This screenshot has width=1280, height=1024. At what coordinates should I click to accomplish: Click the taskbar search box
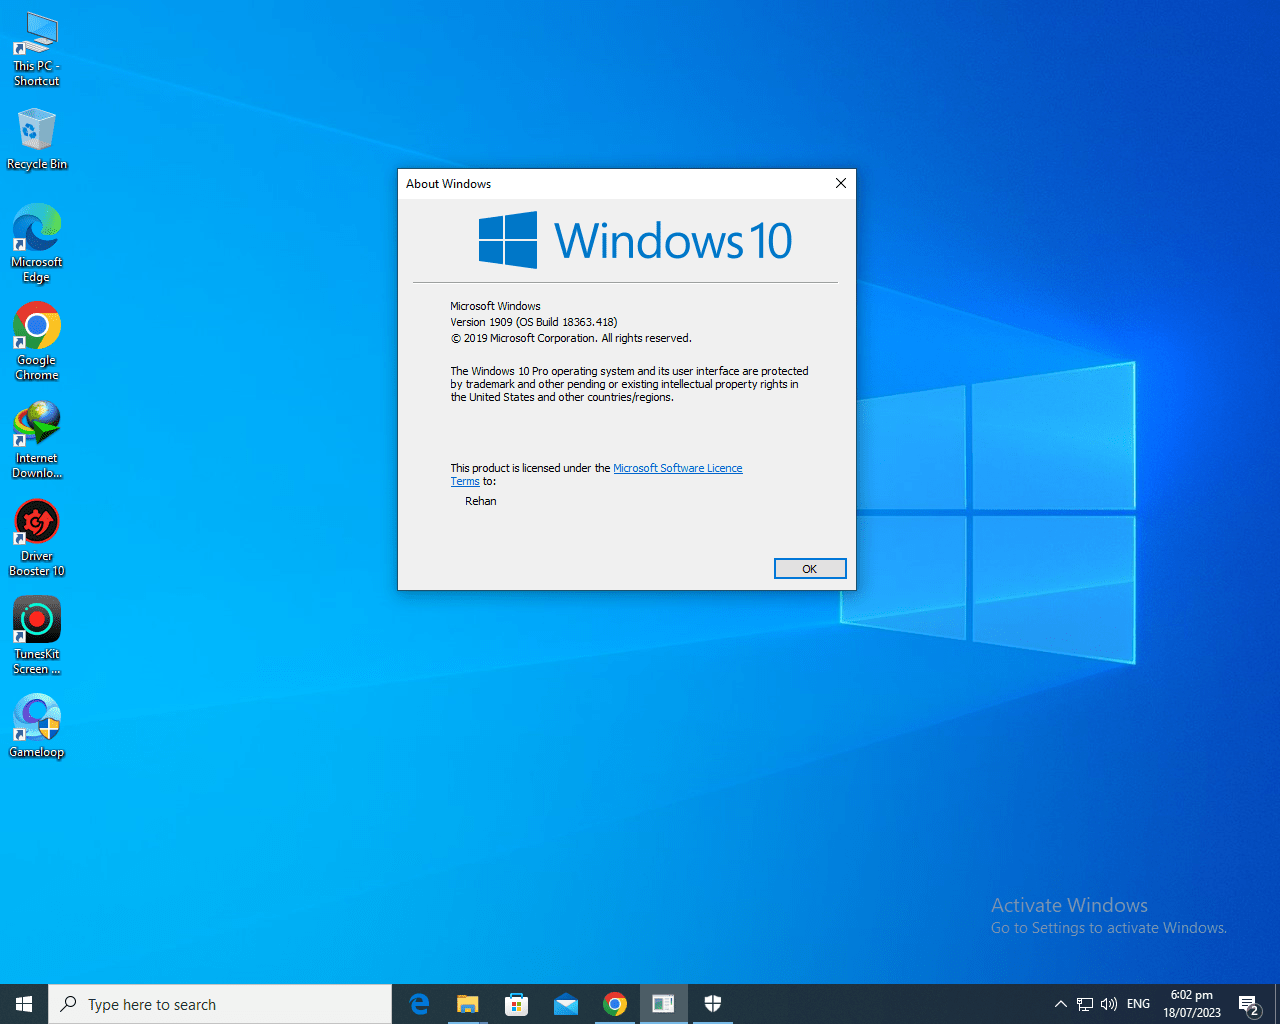point(220,1004)
